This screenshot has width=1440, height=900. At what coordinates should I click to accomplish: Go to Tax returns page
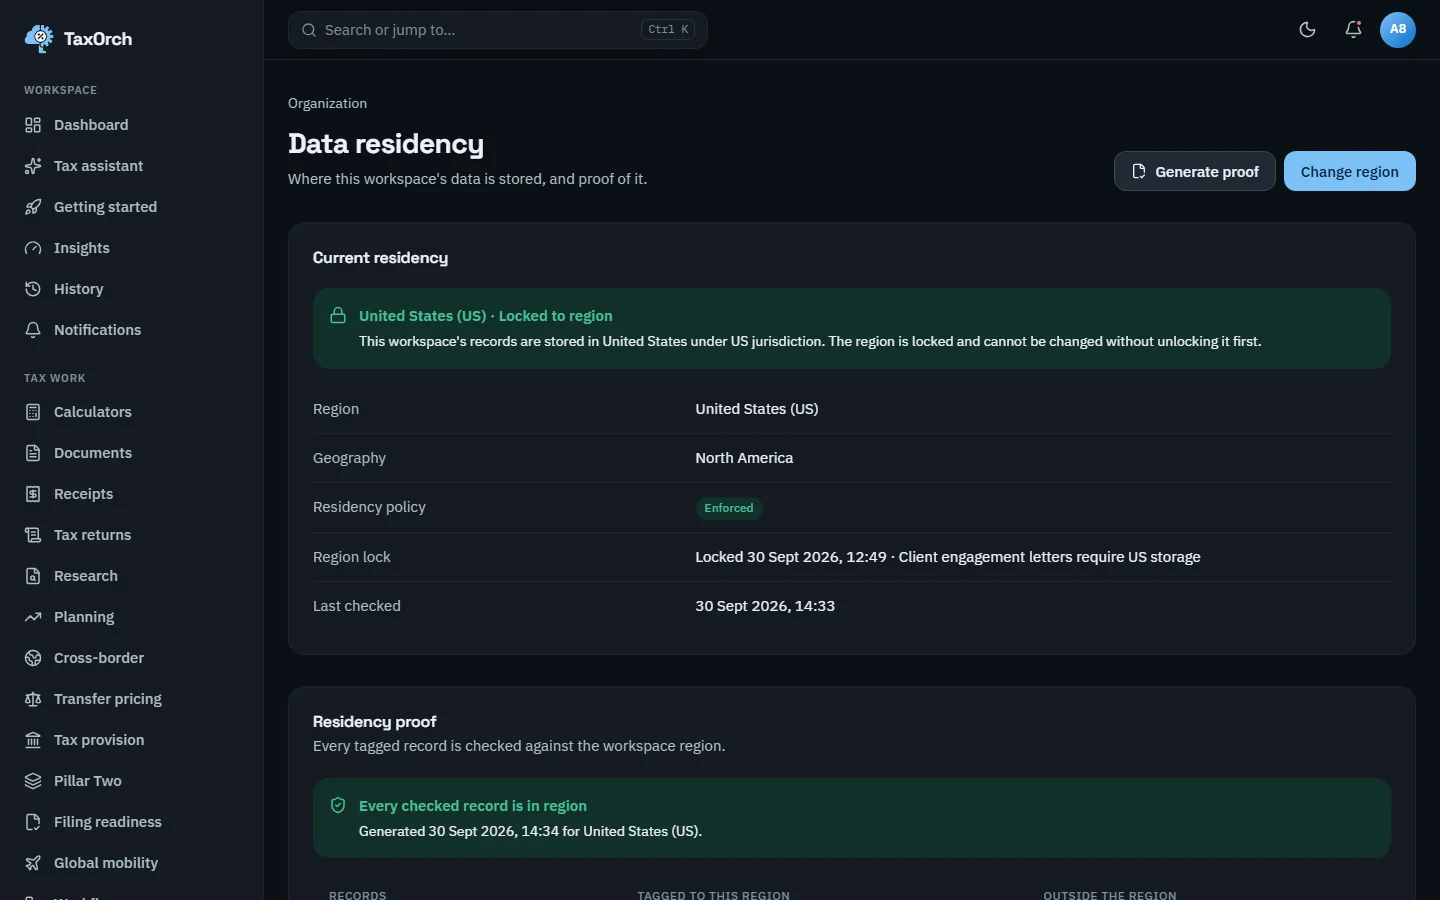[x=132, y=535]
